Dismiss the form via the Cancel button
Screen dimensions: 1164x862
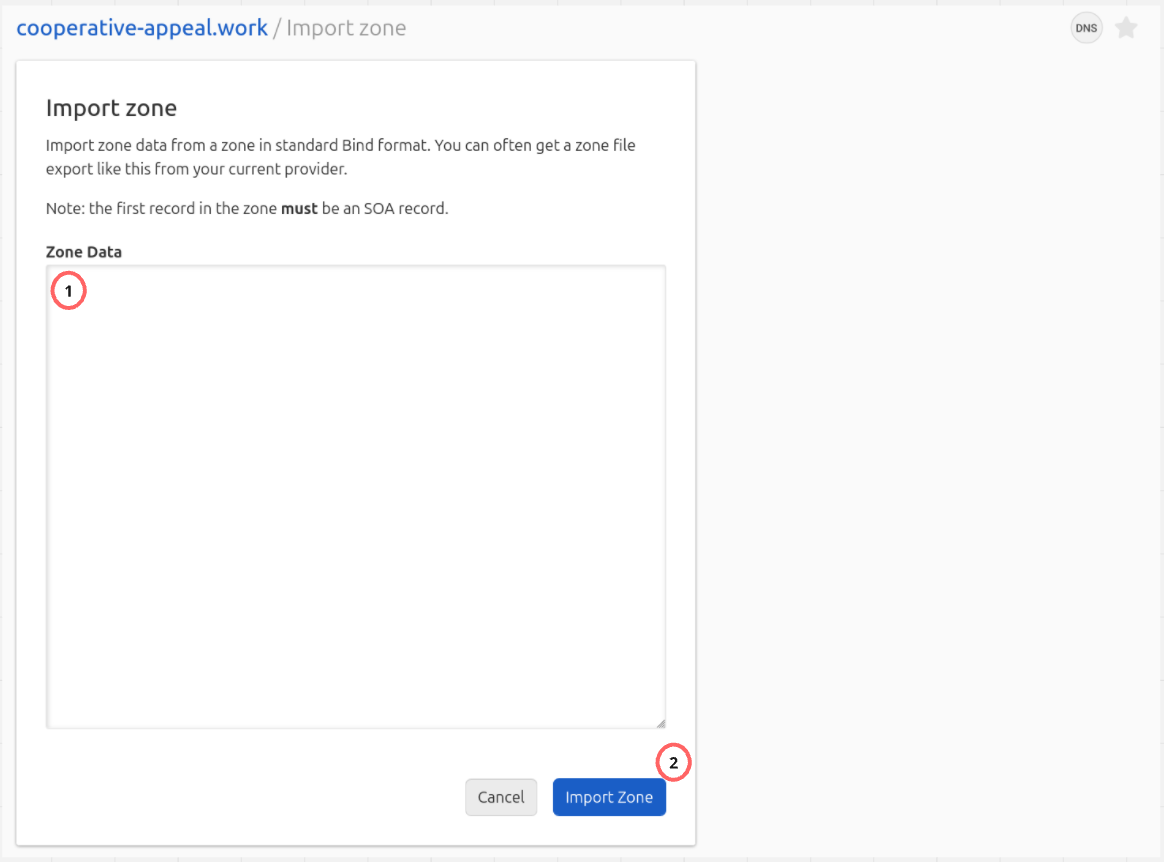click(501, 797)
